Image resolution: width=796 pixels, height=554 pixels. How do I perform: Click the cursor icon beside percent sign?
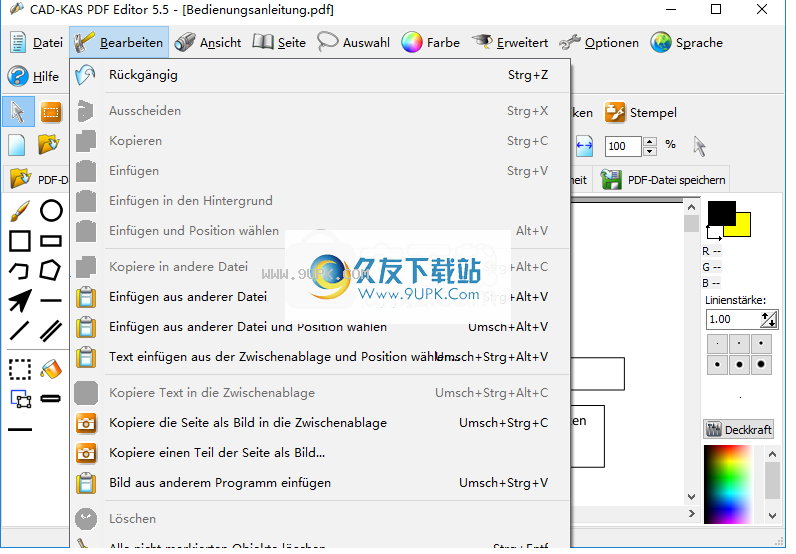pyautogui.click(x=700, y=146)
